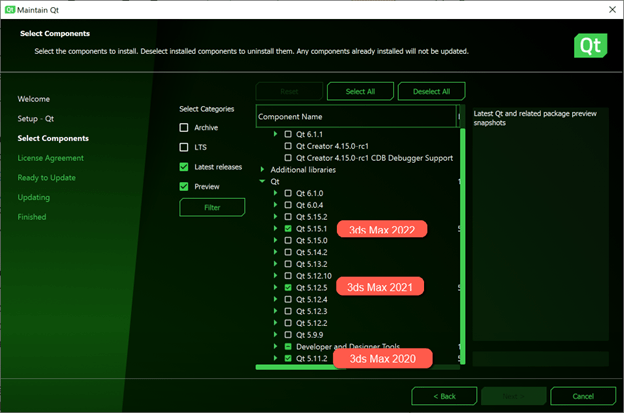Select the Ready to Update step label

click(47, 177)
